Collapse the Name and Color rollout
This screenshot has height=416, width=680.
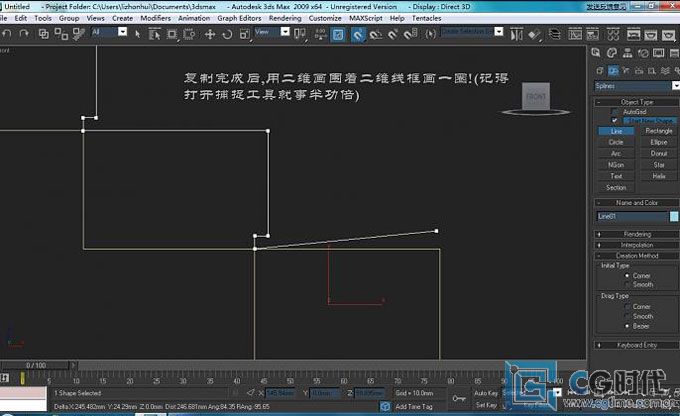(x=637, y=203)
